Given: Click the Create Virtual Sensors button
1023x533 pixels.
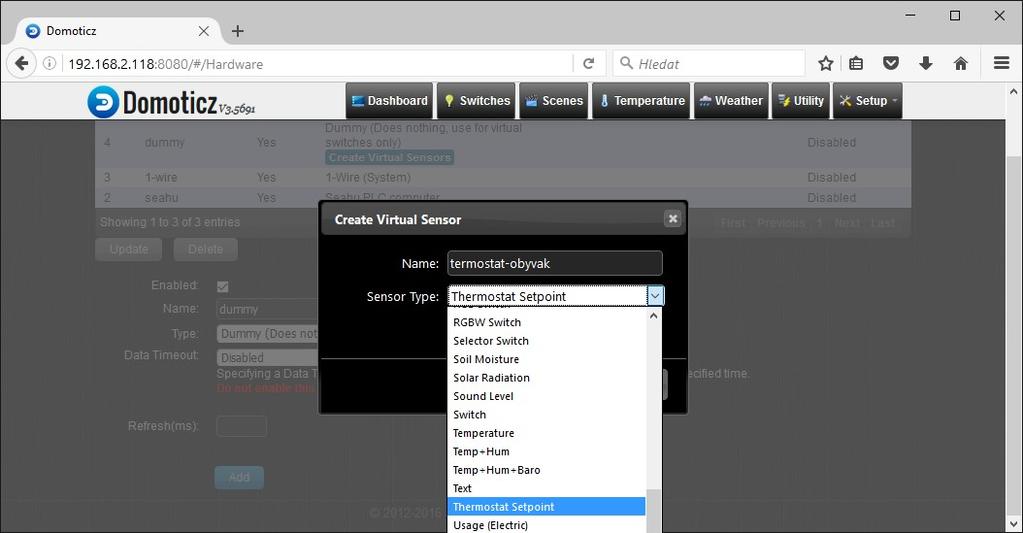Looking at the screenshot, I should (x=389, y=157).
